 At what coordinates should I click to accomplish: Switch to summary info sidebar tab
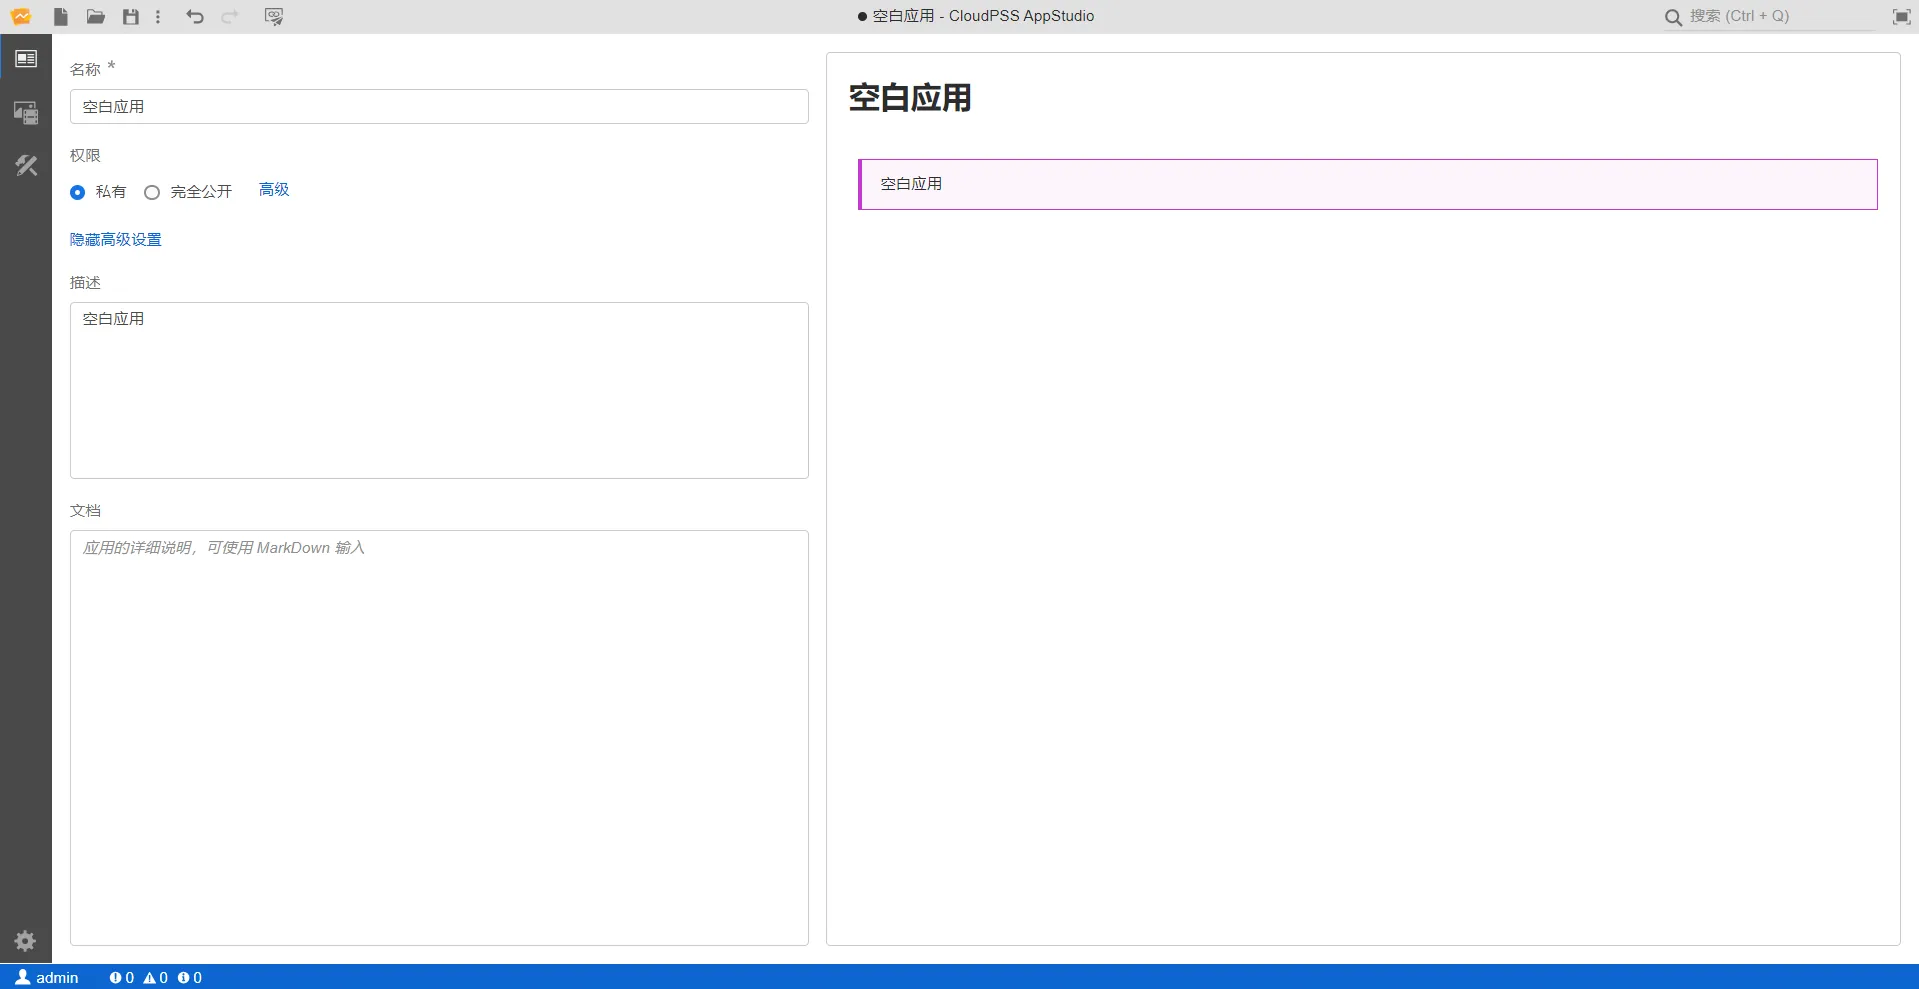(26, 59)
